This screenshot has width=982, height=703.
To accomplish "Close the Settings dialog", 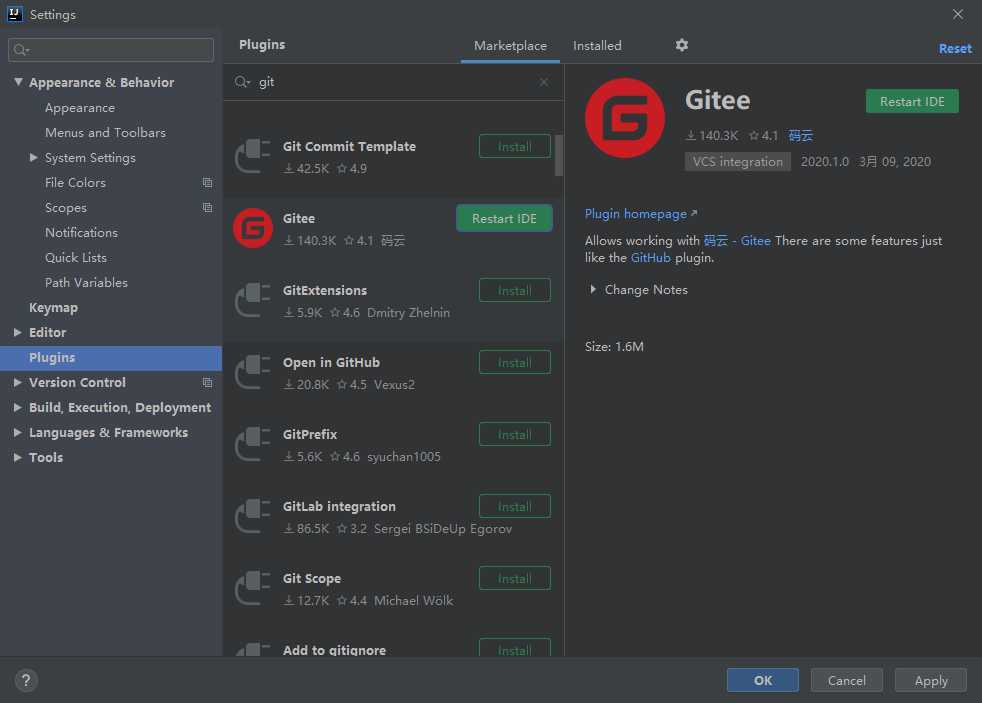I will [958, 14].
